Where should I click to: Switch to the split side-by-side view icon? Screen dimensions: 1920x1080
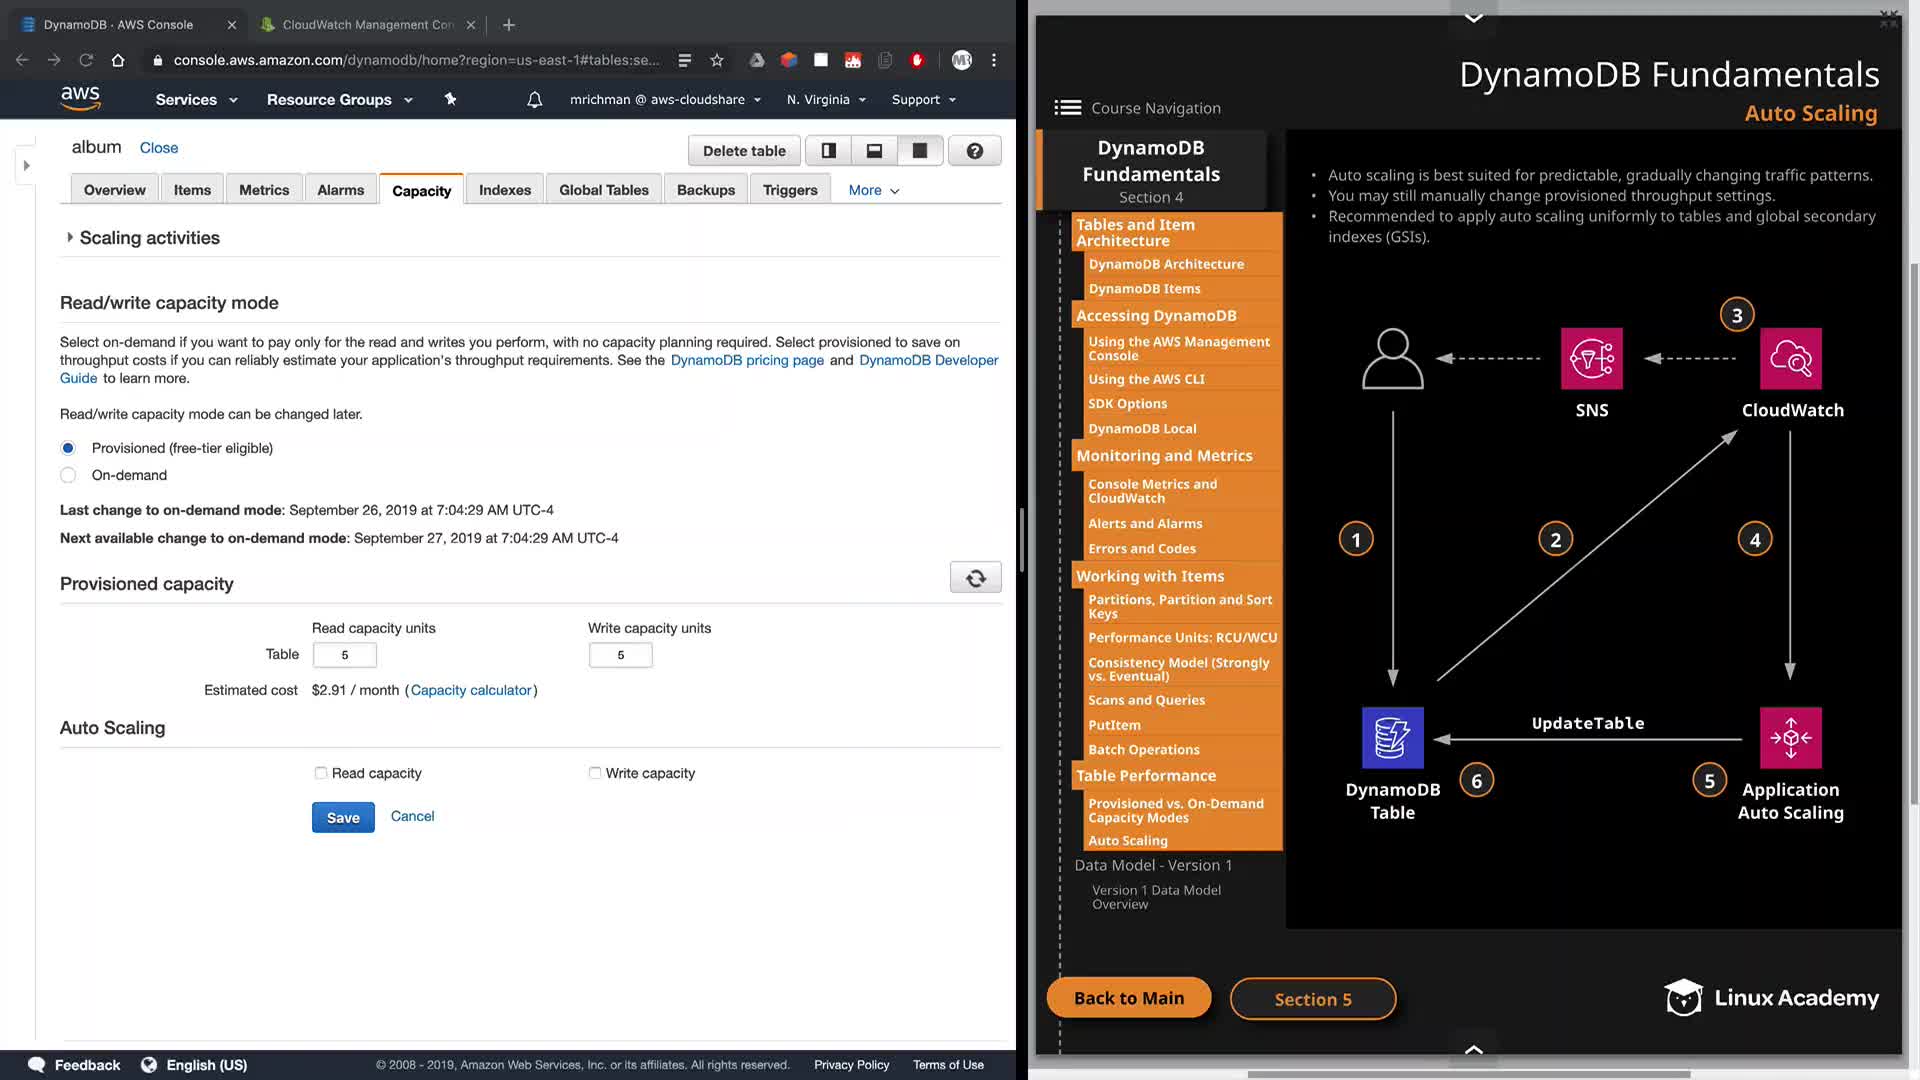coord(829,151)
